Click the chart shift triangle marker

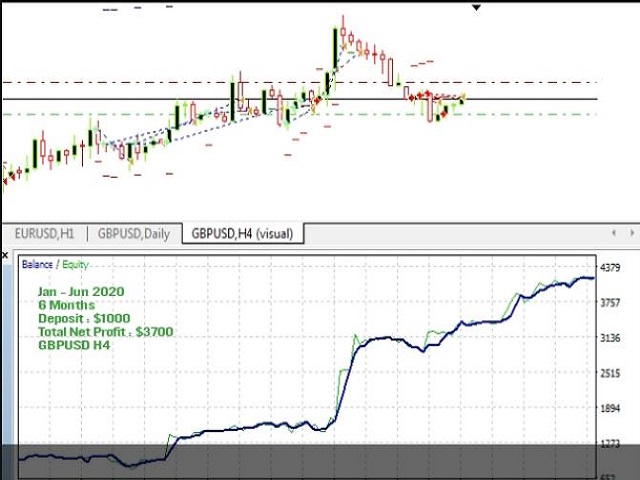476,7
